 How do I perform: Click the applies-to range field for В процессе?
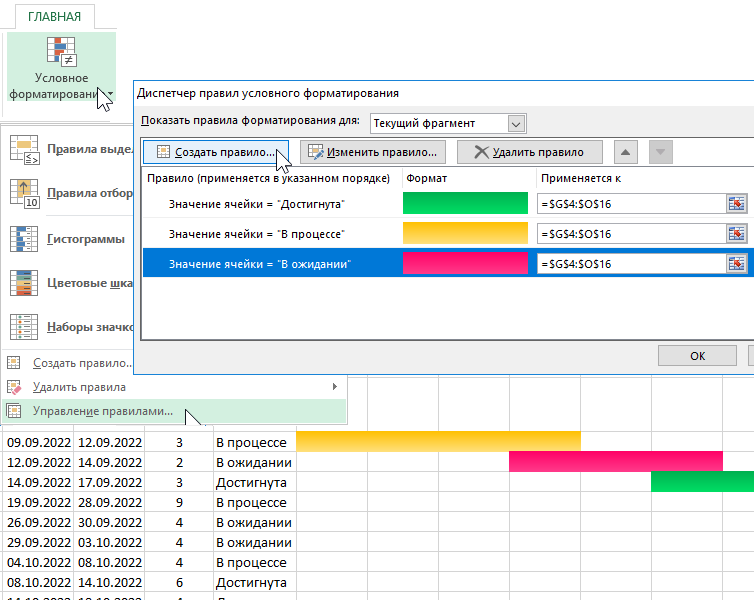click(630, 233)
